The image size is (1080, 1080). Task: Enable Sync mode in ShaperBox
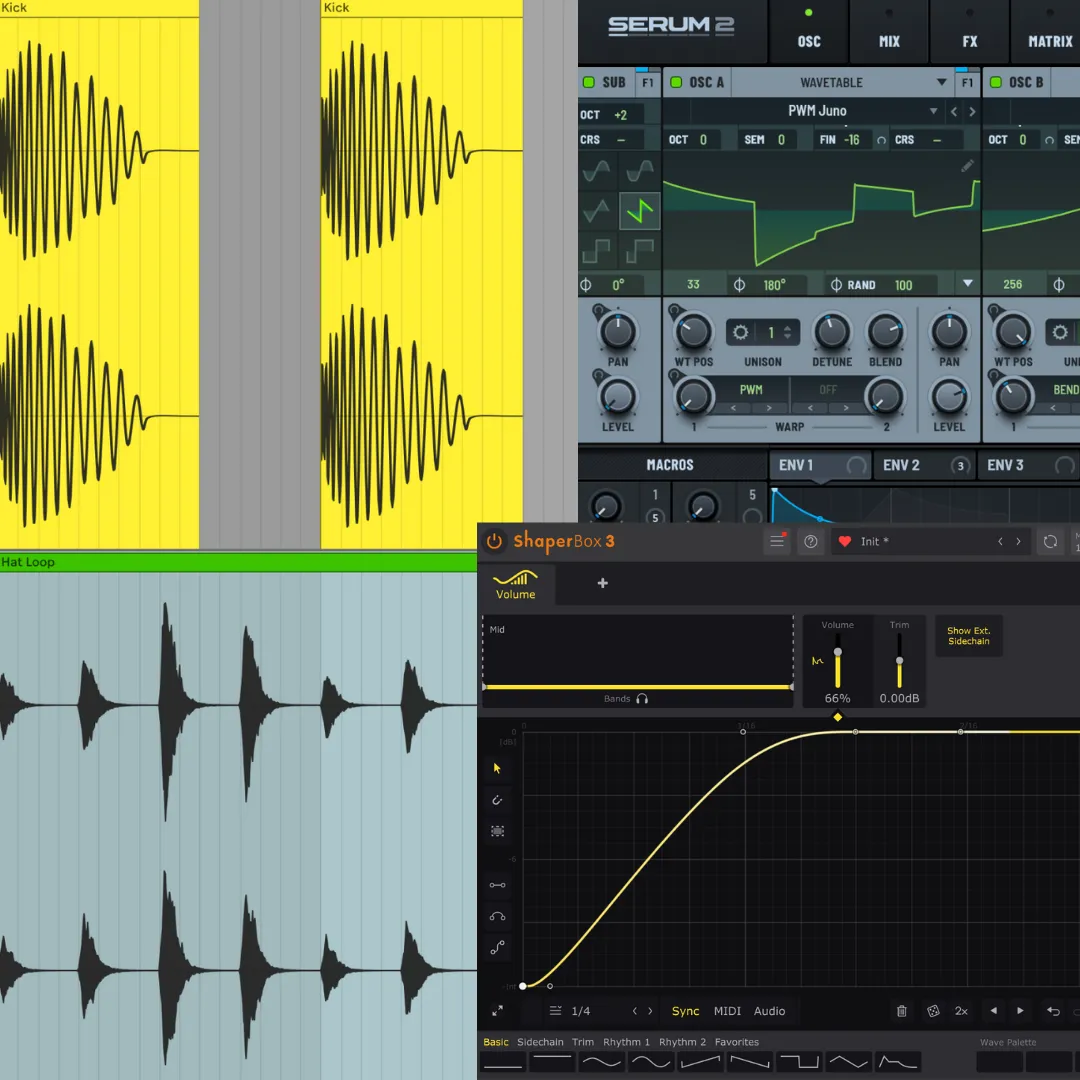click(685, 1010)
